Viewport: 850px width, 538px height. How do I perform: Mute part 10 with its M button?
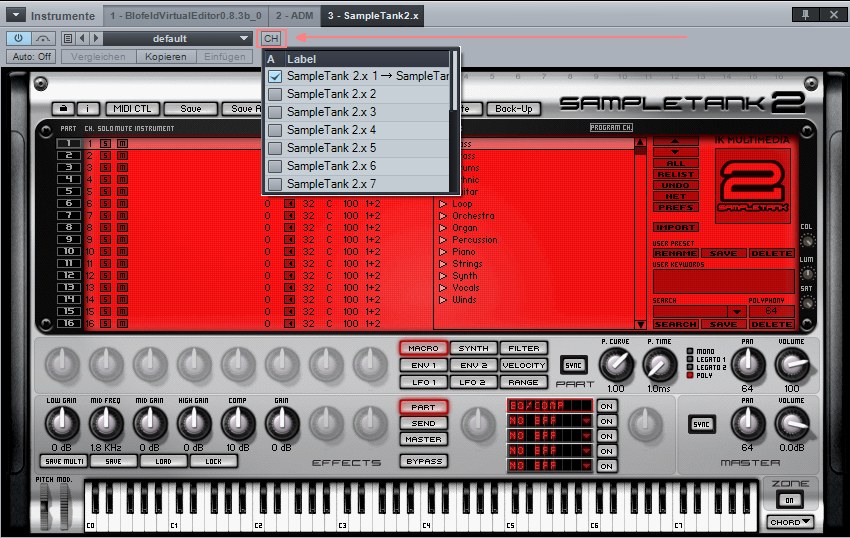click(x=123, y=252)
